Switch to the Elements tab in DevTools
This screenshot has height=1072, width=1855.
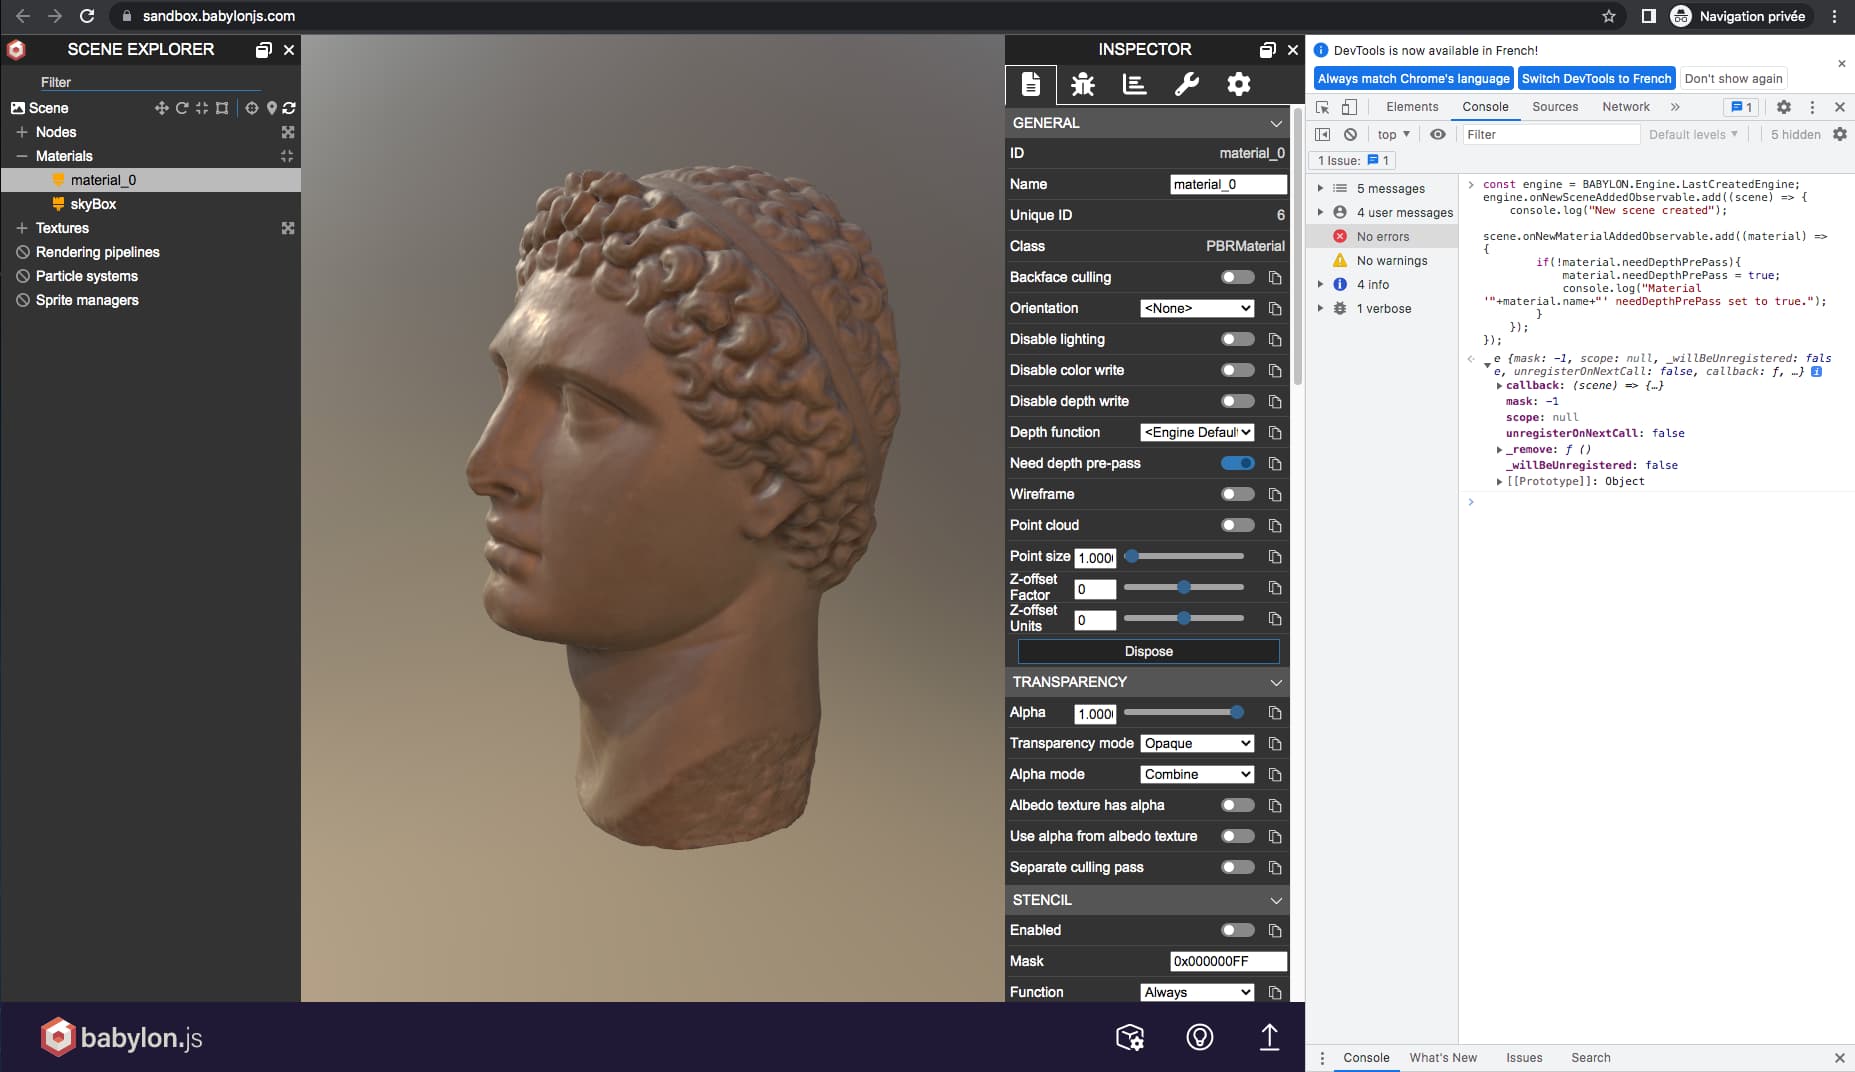point(1411,107)
